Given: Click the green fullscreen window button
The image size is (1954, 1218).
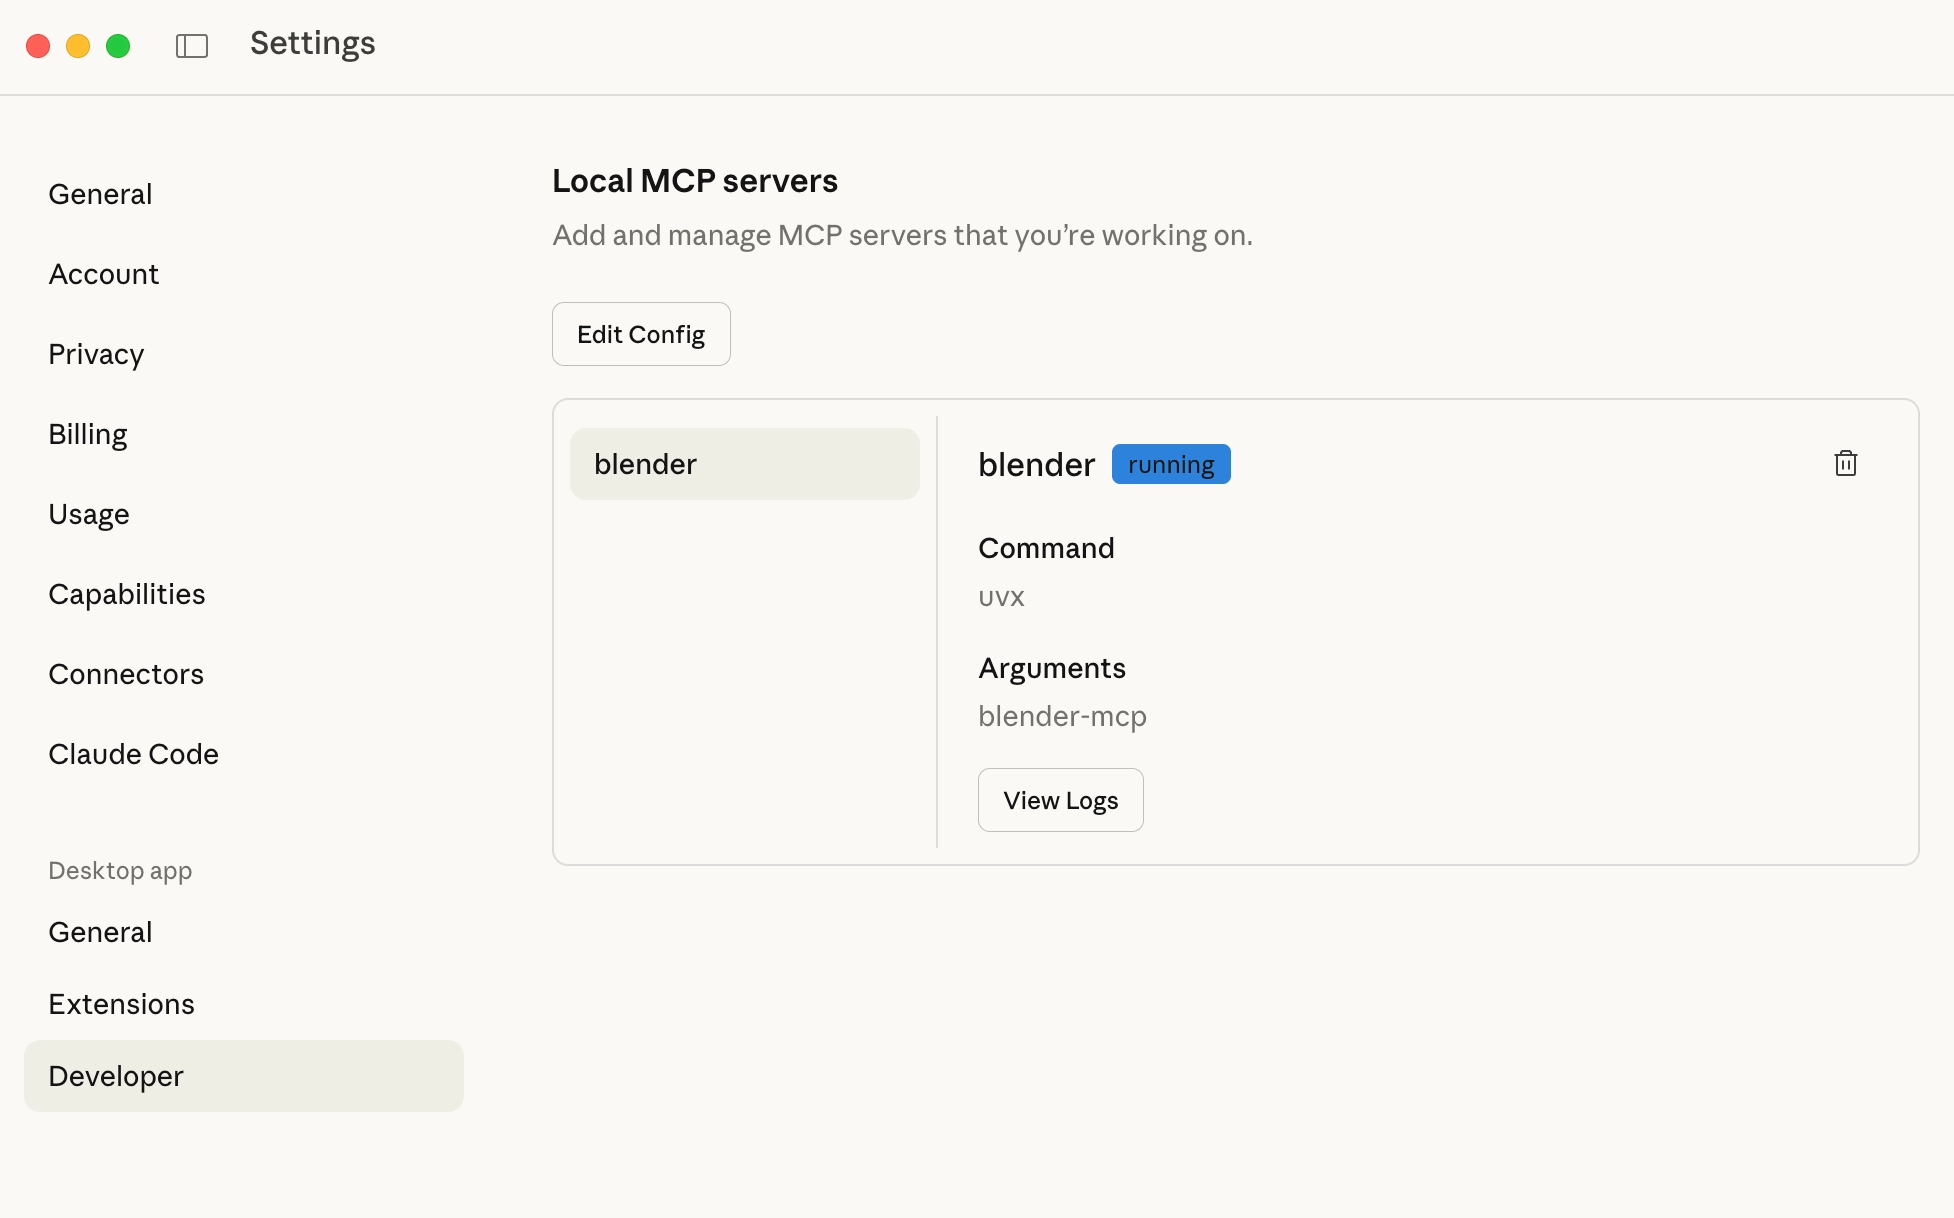Looking at the screenshot, I should coord(118,46).
